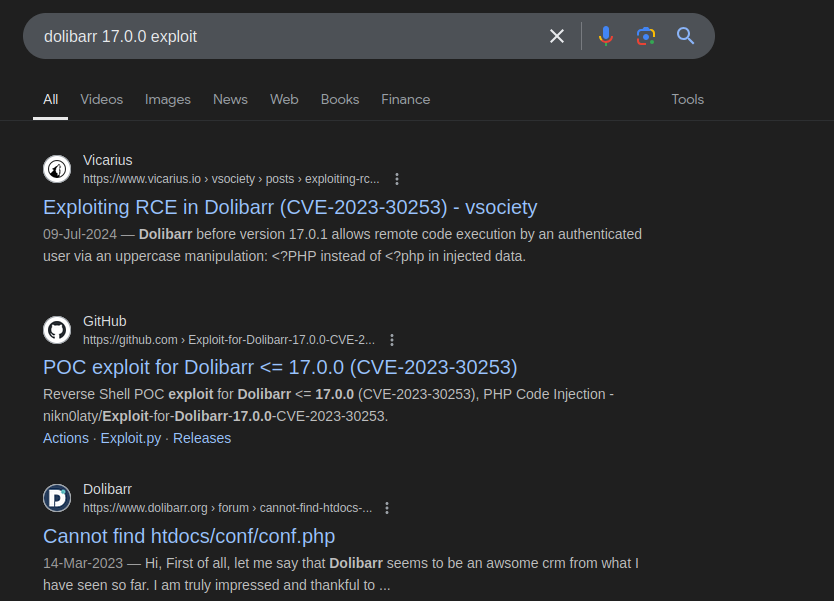The width and height of the screenshot is (834, 601).
Task: Start voice search with microphone icon
Action: (605, 36)
